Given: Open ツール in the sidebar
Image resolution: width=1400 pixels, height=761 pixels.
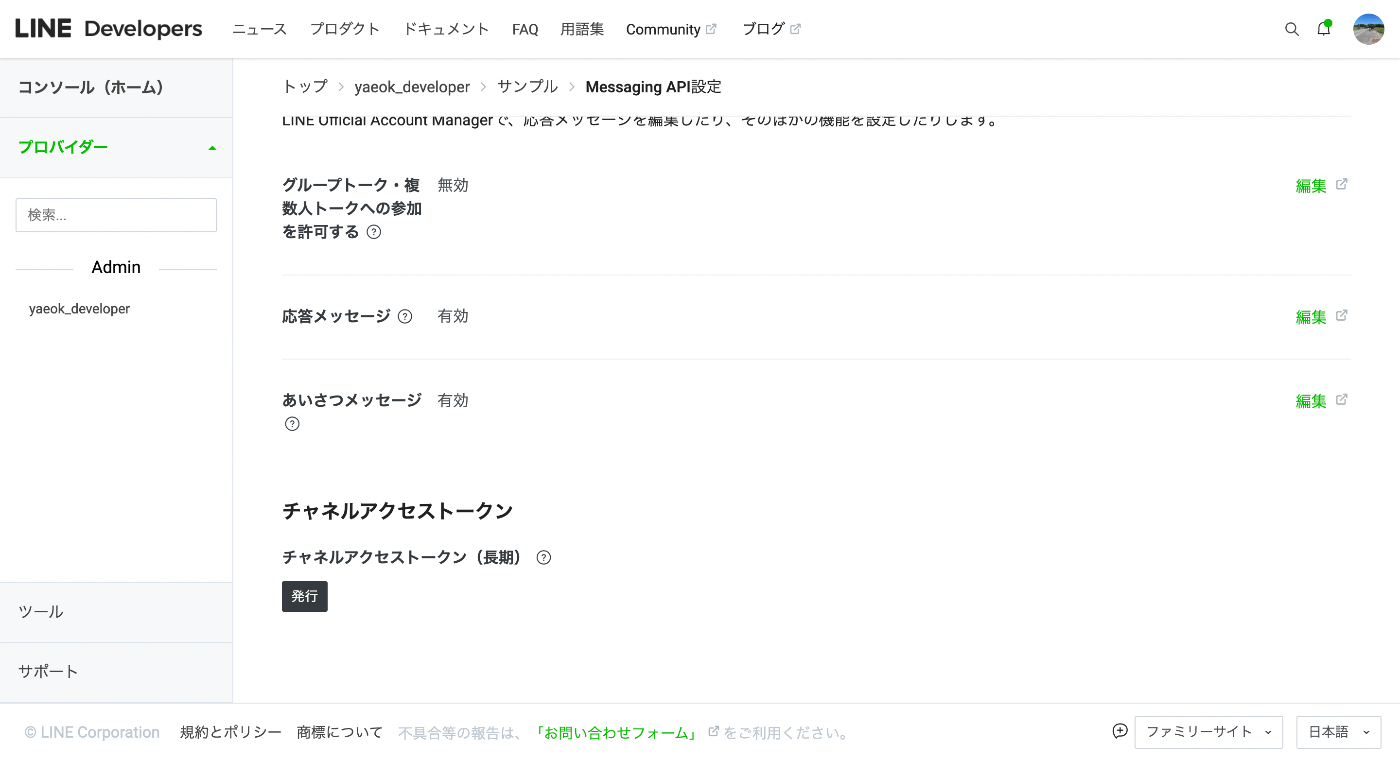Looking at the screenshot, I should point(116,612).
